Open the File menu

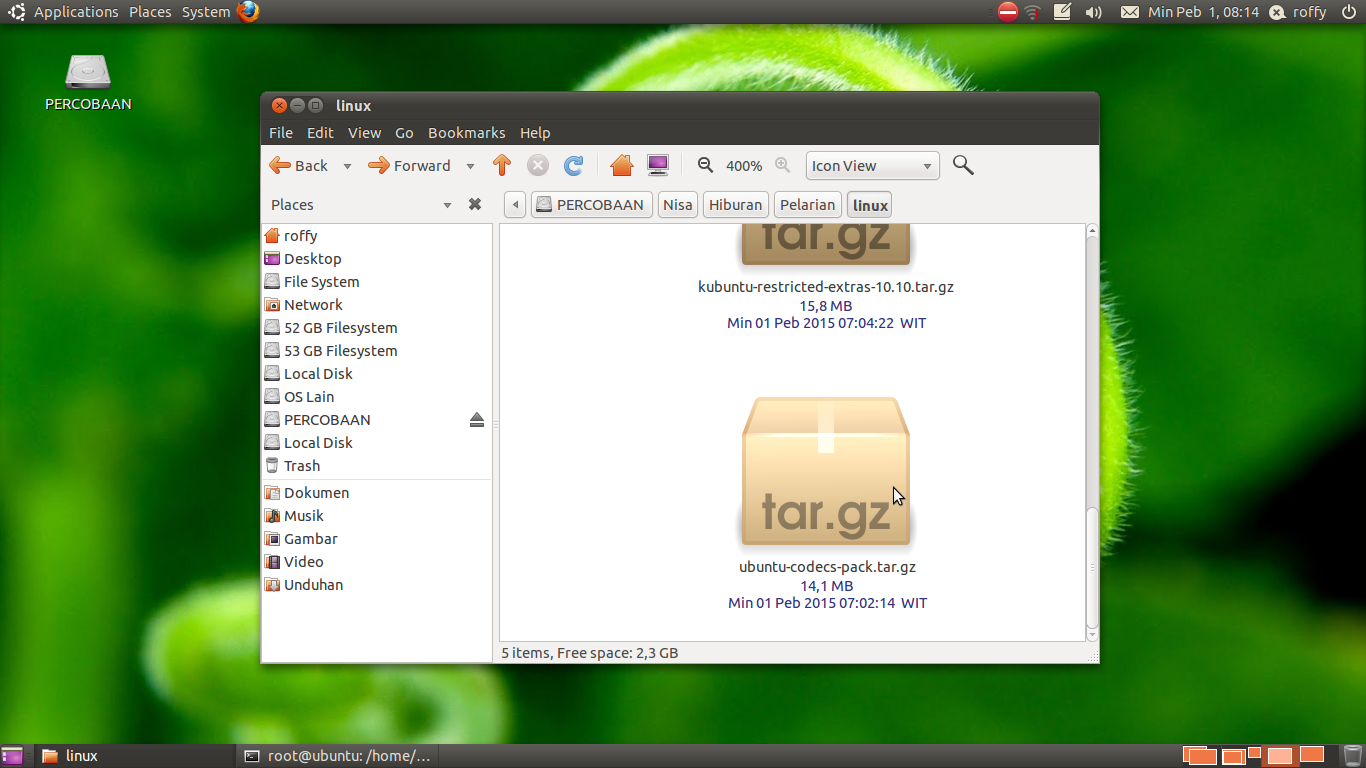tap(281, 133)
